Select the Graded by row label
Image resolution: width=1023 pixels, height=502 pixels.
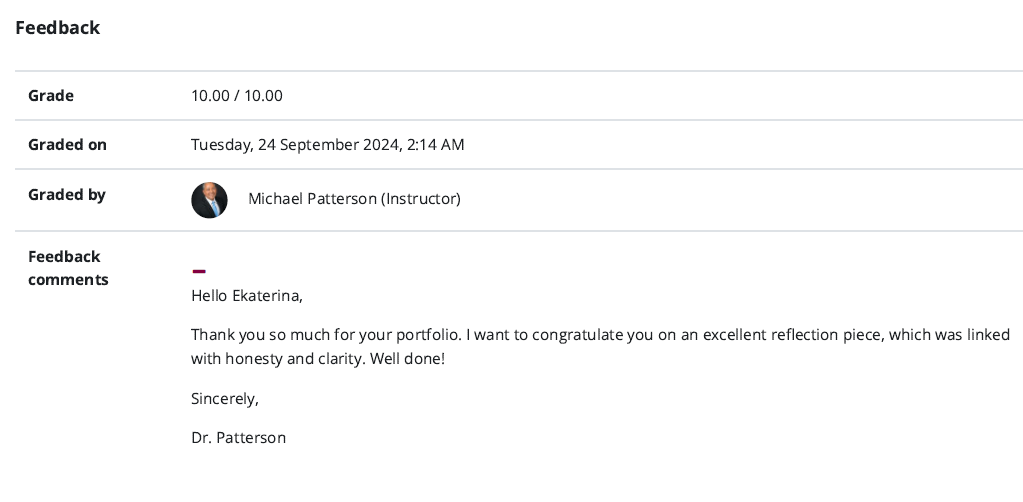(x=67, y=195)
